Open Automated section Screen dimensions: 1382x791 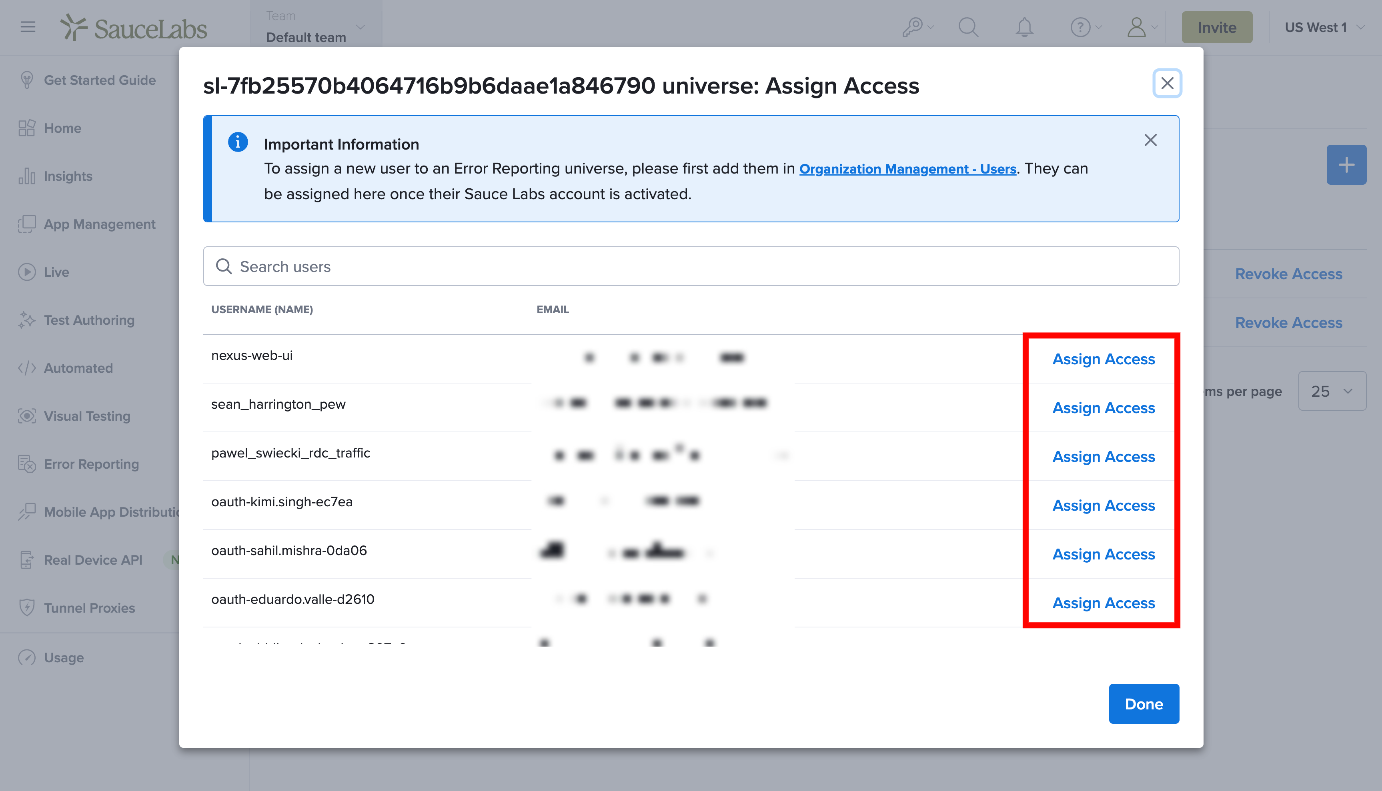(78, 368)
